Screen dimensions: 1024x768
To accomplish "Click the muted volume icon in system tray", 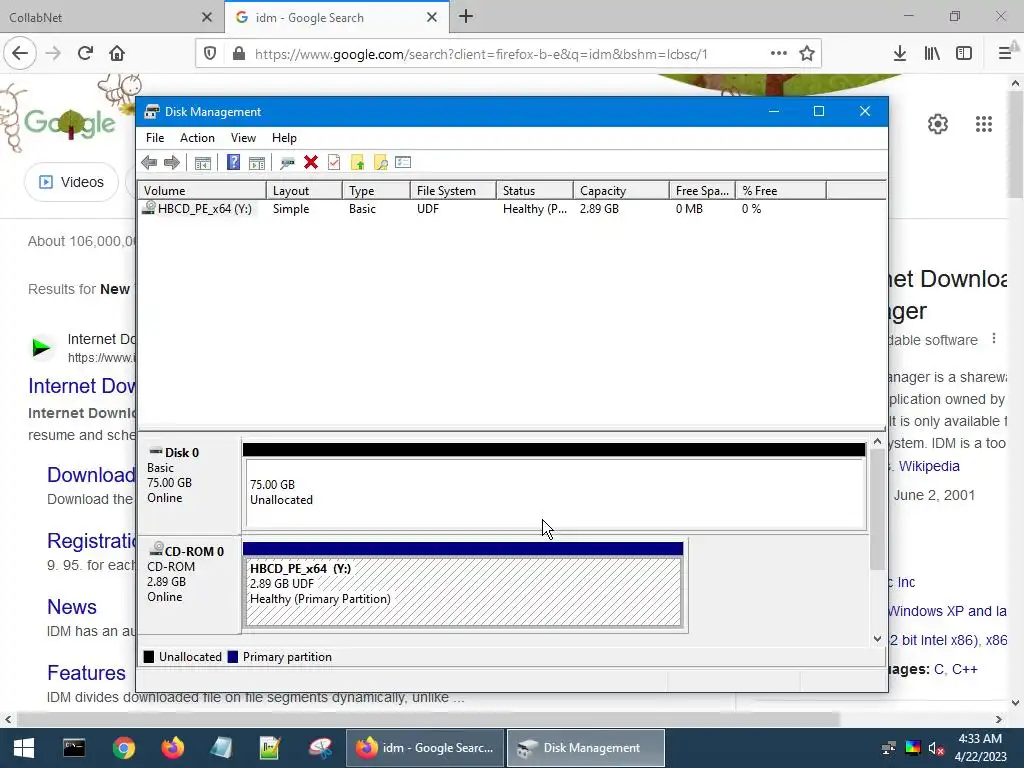I will click(936, 748).
